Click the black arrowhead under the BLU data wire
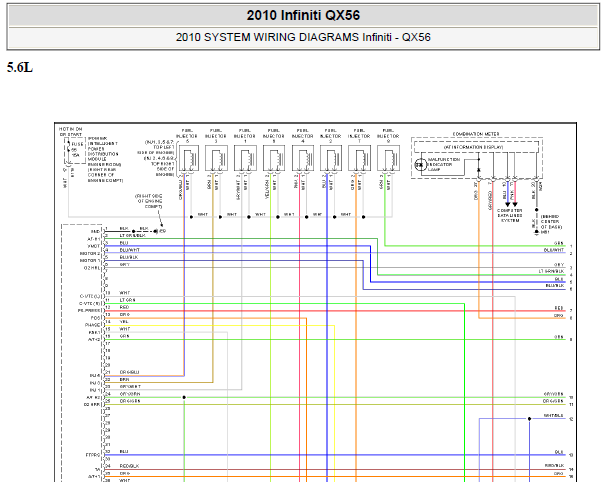The width and height of the screenshot is (601, 482). click(x=508, y=205)
